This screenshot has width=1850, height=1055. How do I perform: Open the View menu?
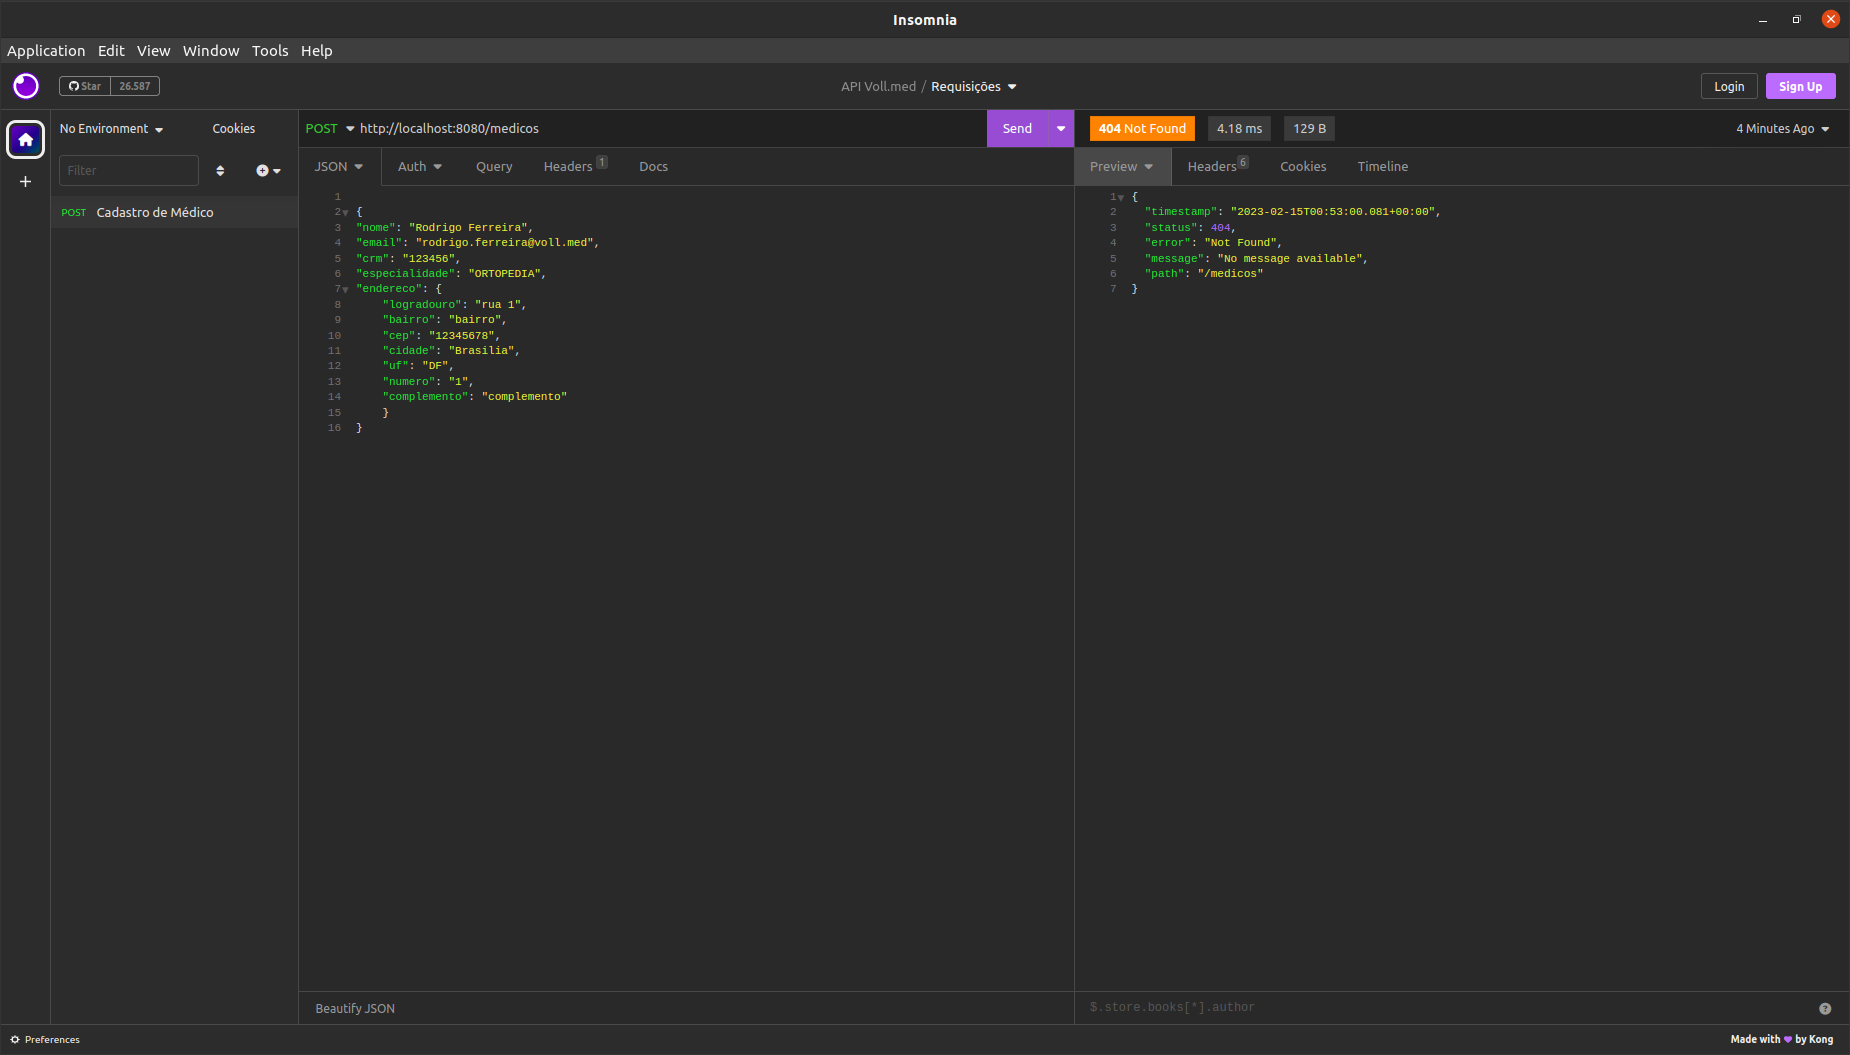[154, 51]
